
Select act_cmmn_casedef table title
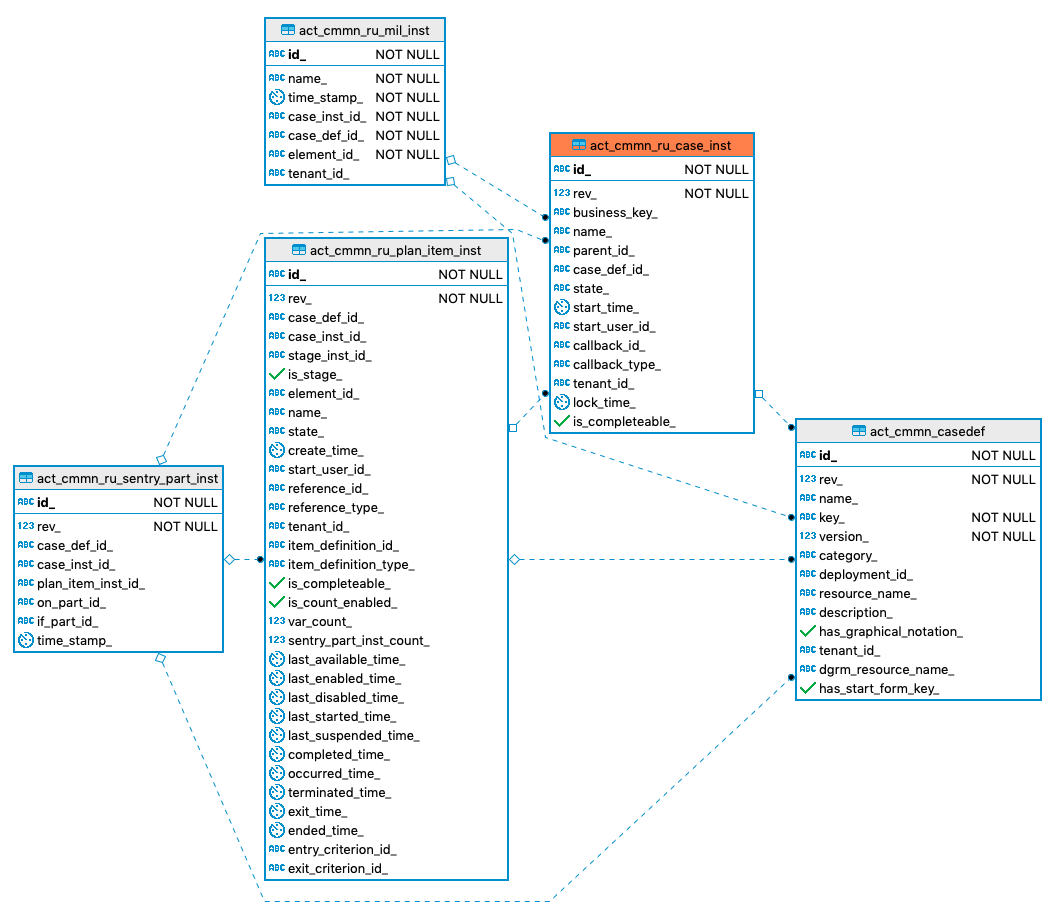[x=927, y=431]
